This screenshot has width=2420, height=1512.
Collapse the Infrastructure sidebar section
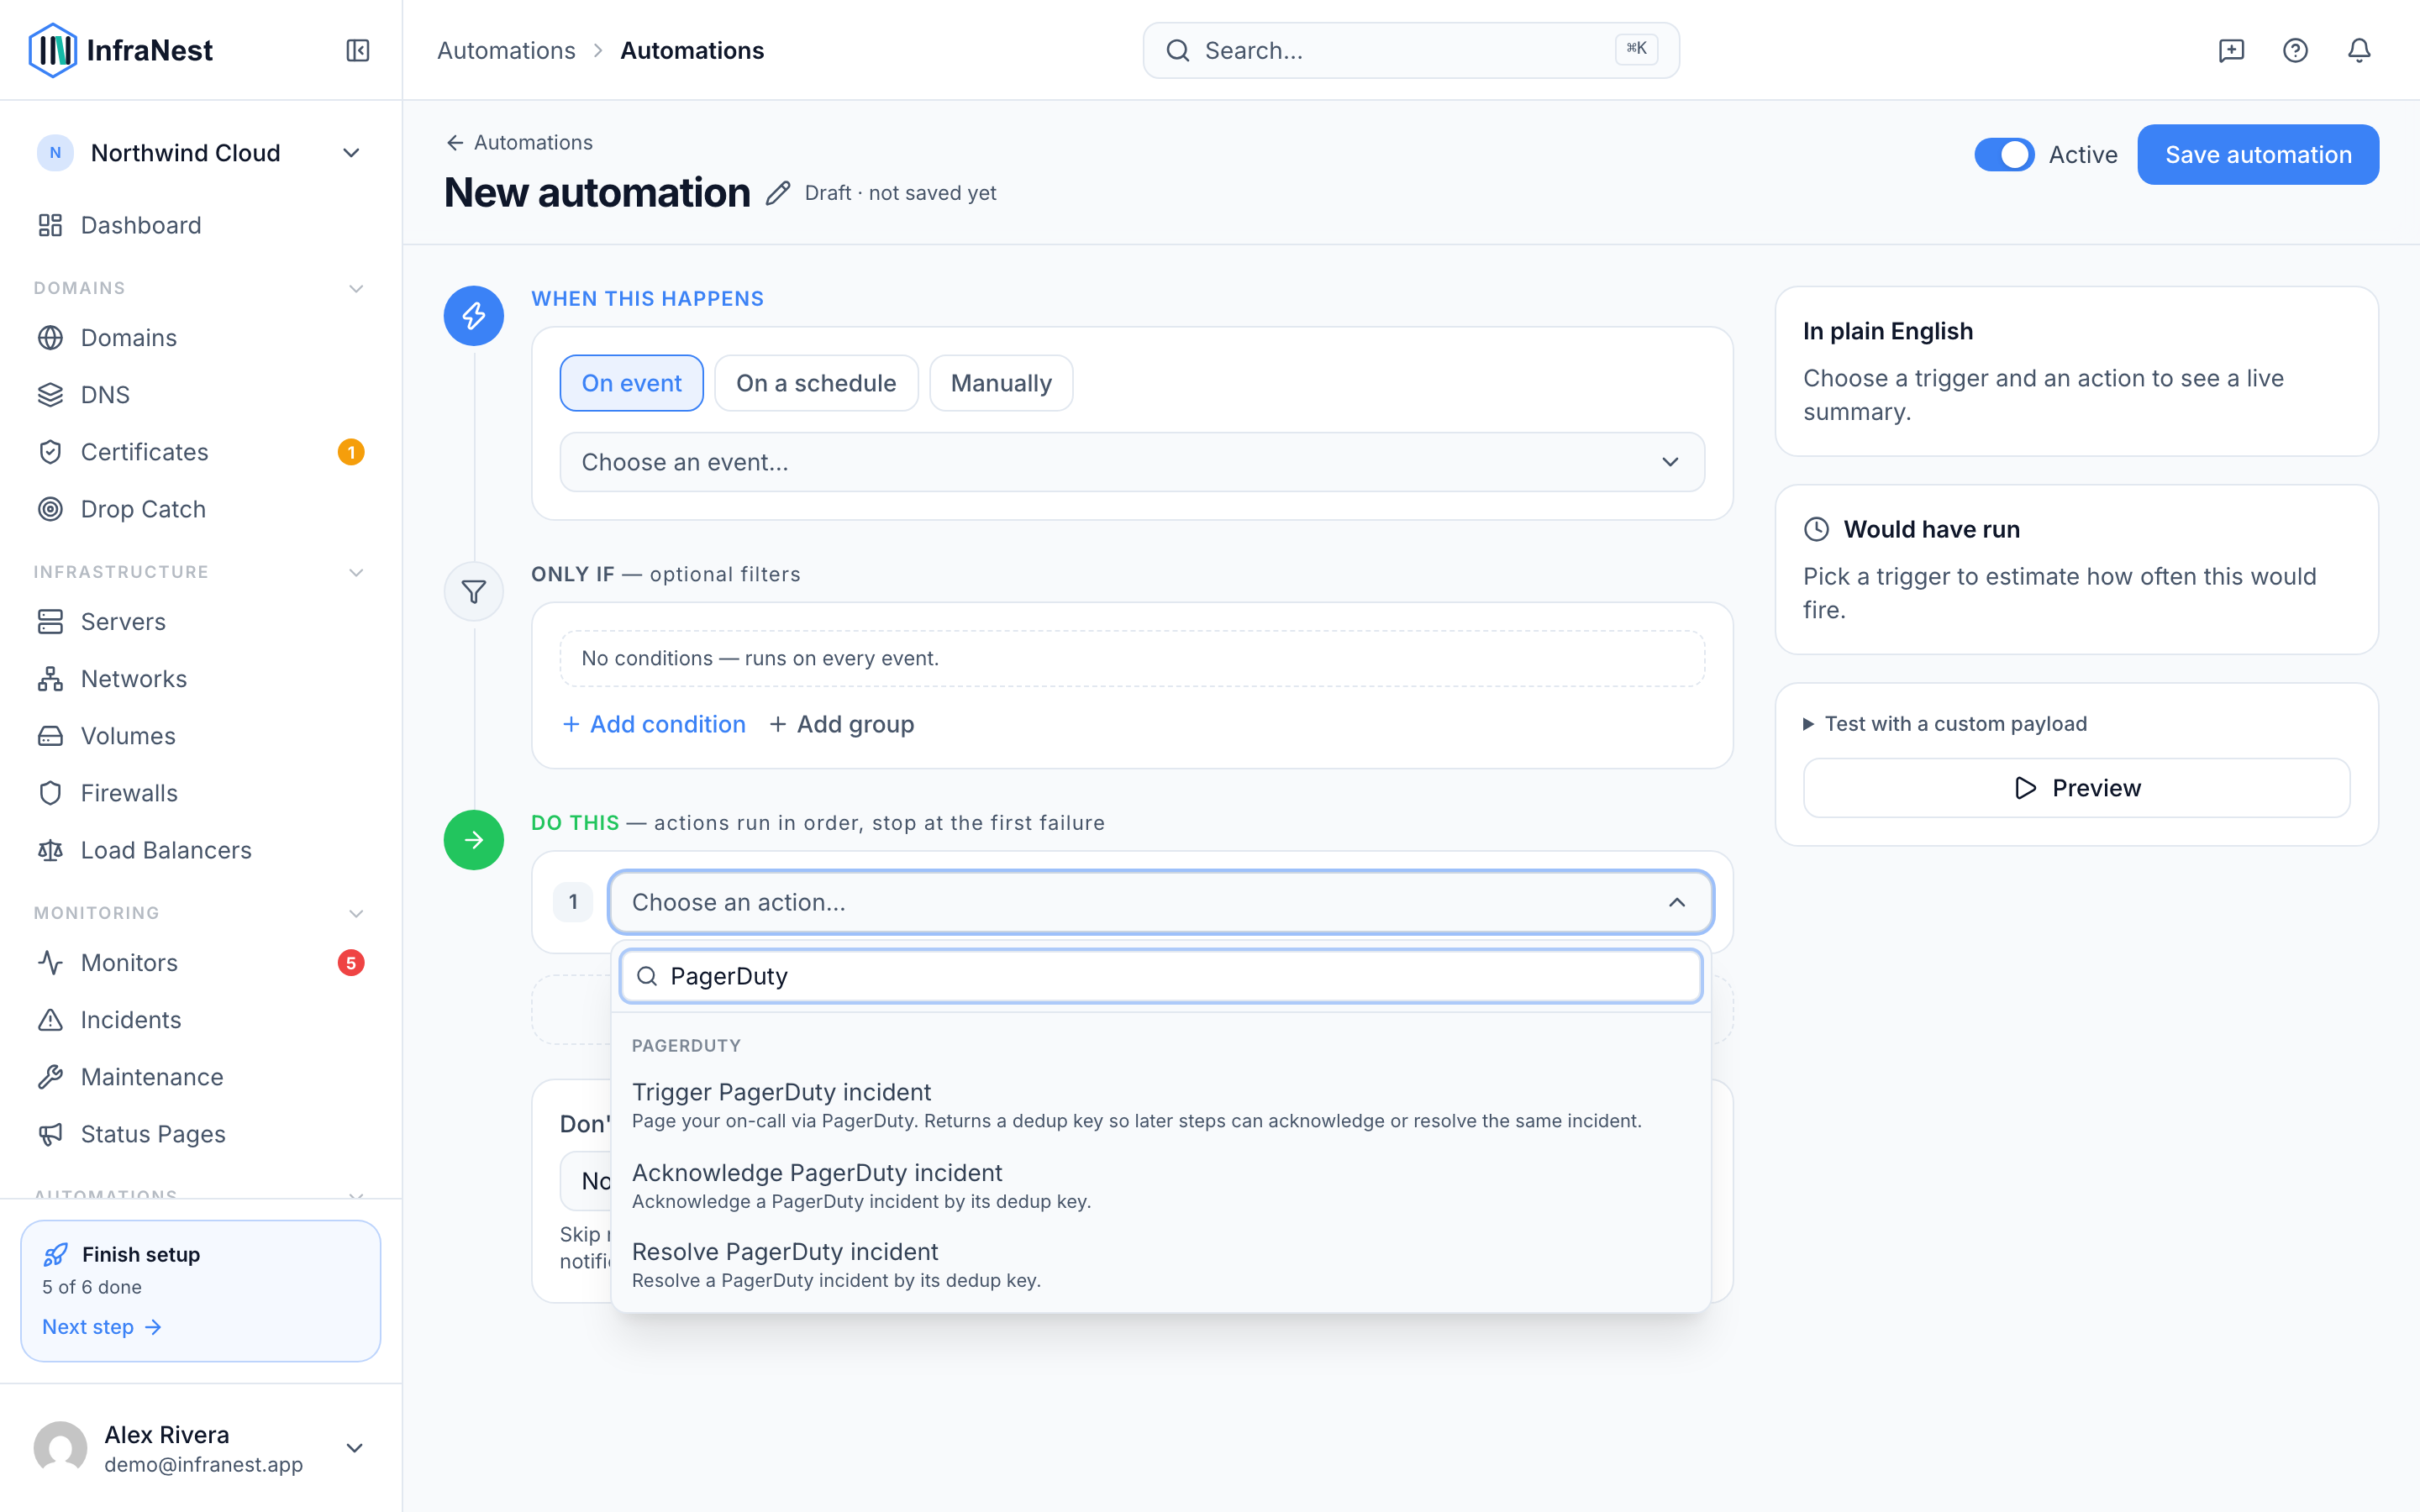coord(356,572)
